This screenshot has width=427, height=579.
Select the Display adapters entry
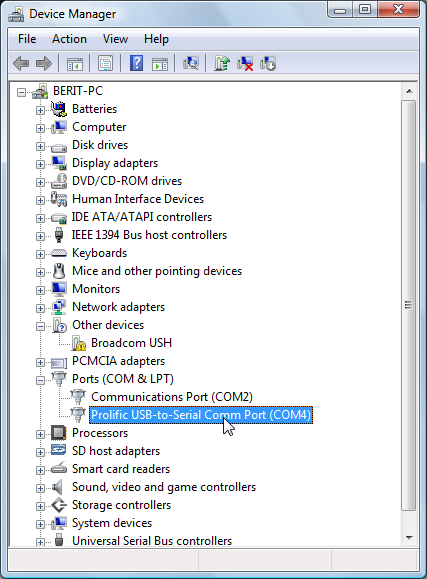(x=115, y=163)
